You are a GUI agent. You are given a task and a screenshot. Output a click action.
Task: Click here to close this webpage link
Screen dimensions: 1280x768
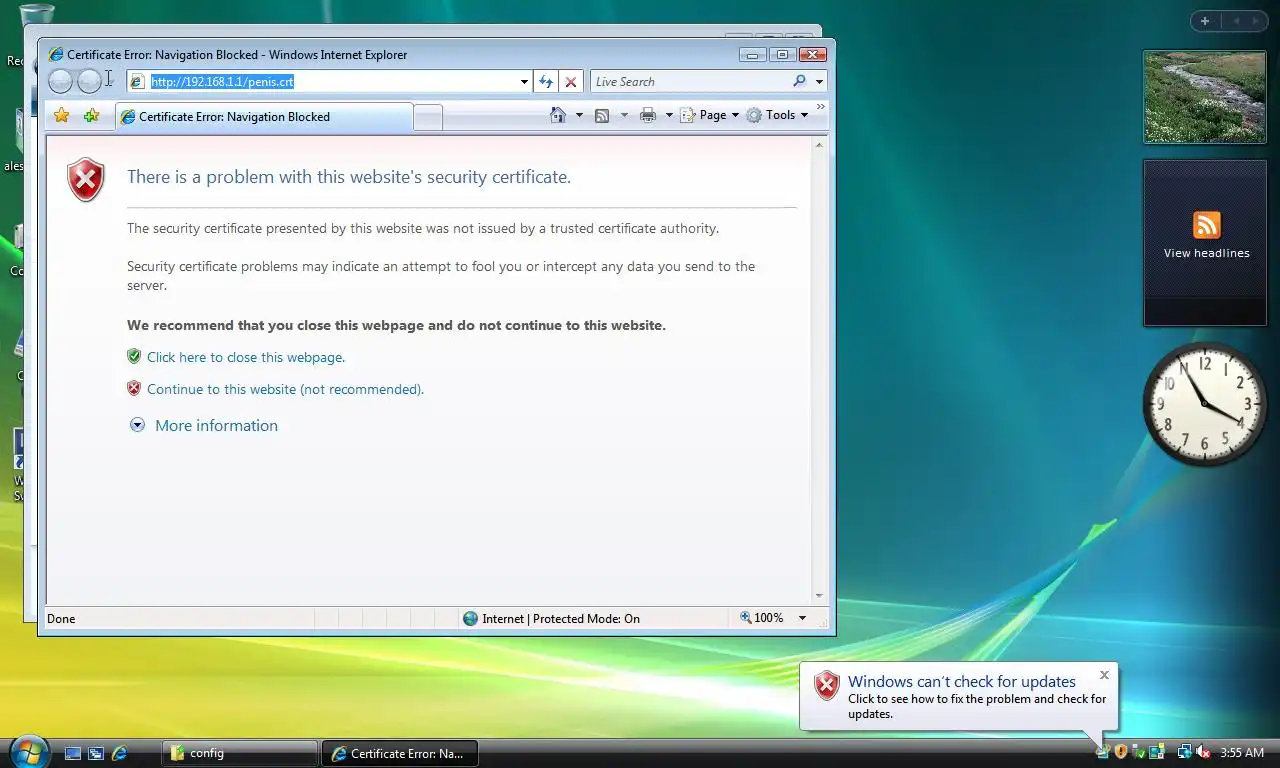click(x=246, y=357)
